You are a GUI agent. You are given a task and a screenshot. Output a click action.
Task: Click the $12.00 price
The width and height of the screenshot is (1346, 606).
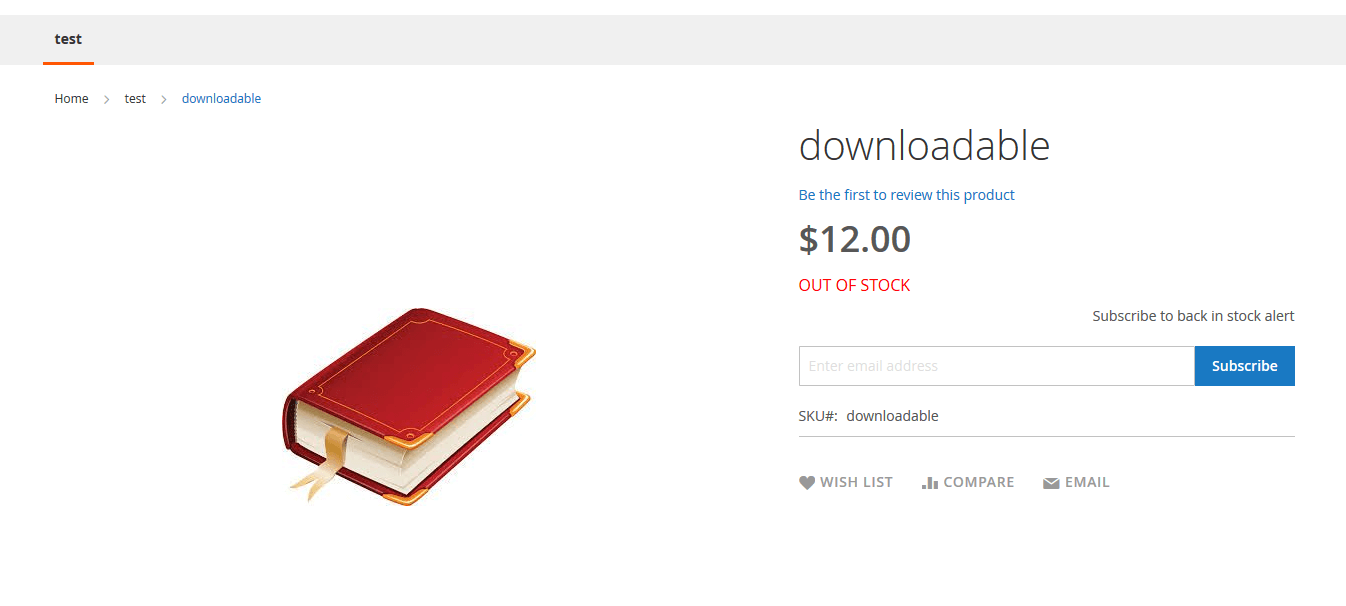(855, 240)
